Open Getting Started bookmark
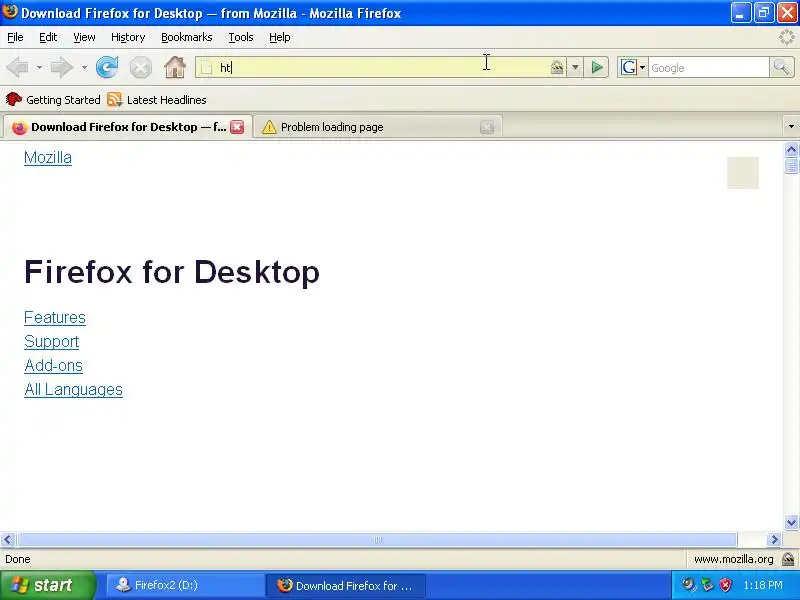This screenshot has width=800, height=600. pyautogui.click(x=53, y=99)
